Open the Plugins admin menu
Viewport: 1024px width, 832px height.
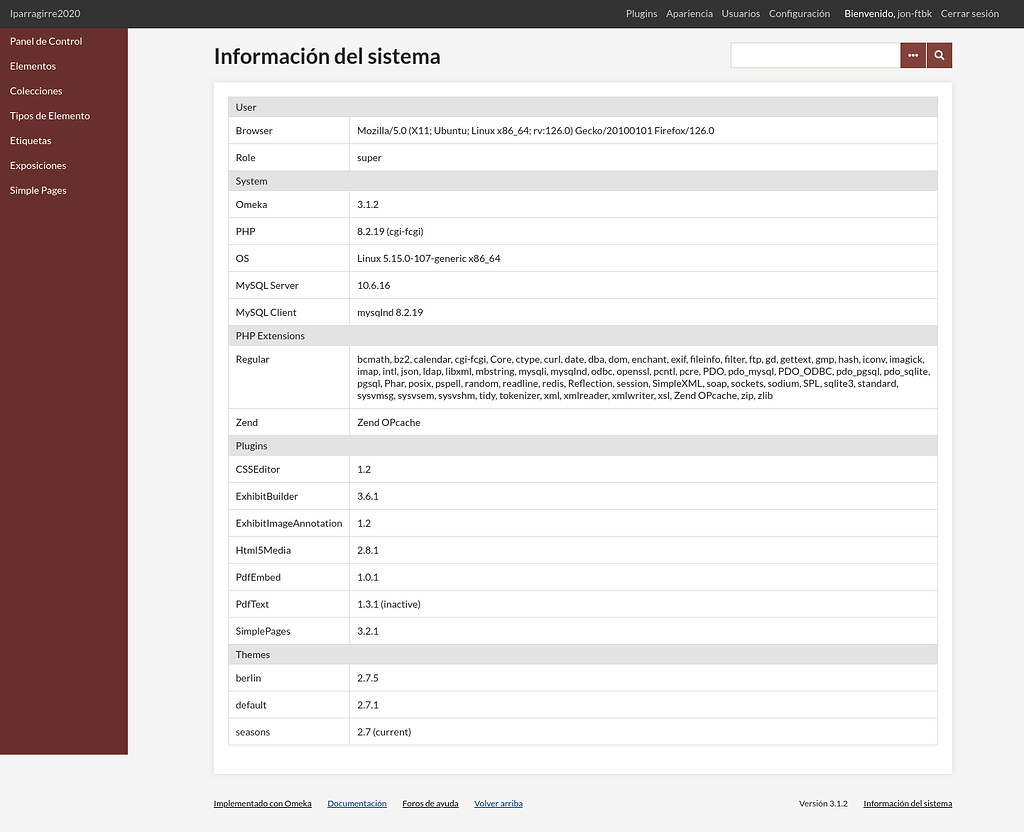point(641,14)
